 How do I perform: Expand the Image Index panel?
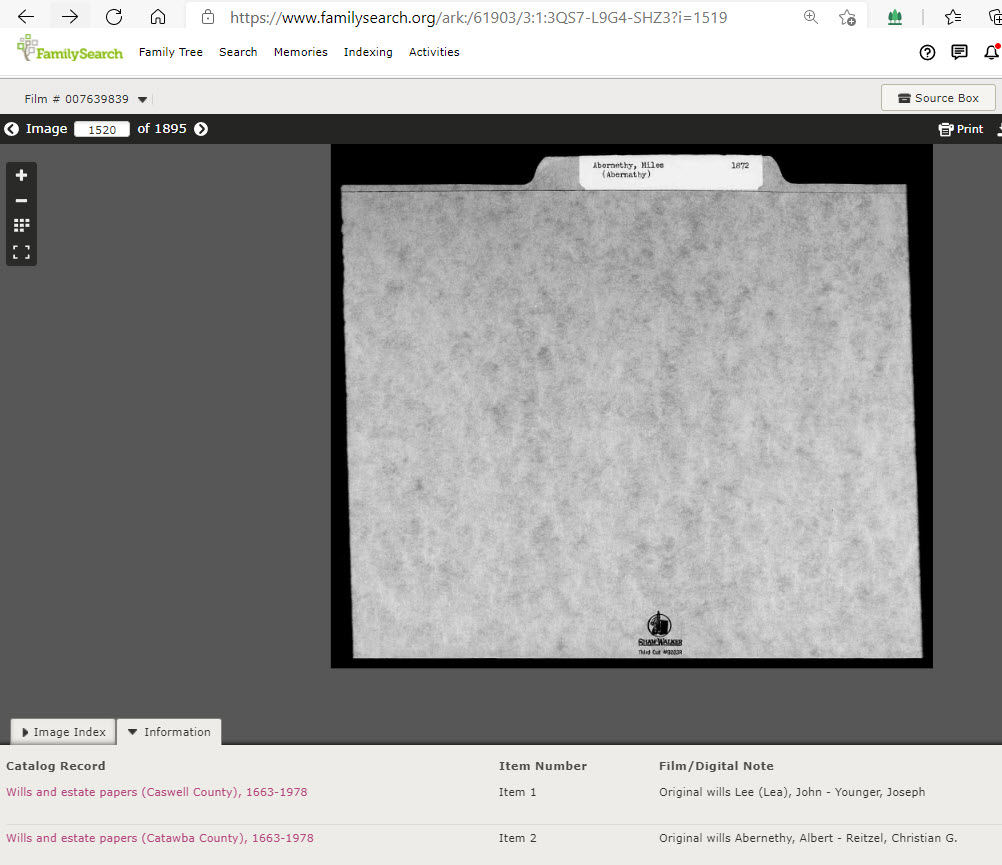62,731
